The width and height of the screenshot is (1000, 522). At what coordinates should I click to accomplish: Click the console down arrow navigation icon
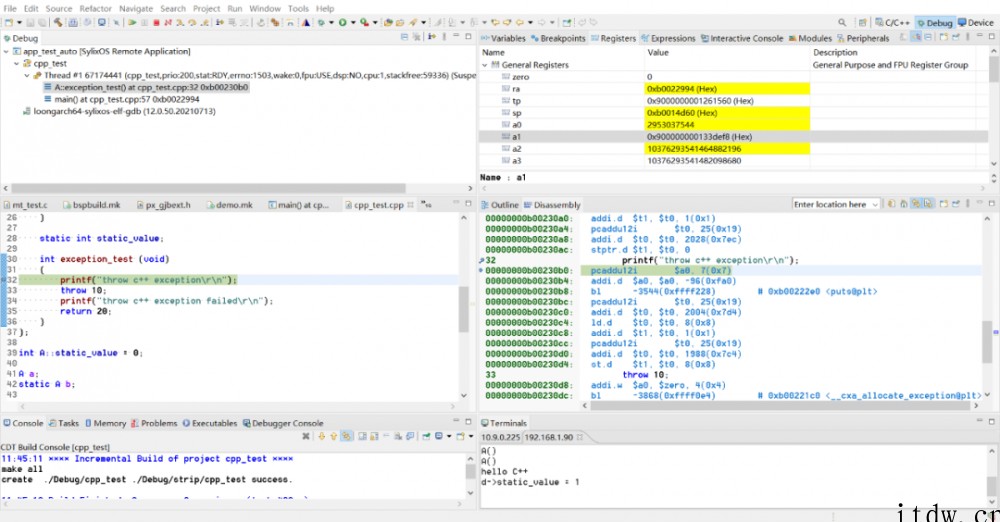pos(321,436)
